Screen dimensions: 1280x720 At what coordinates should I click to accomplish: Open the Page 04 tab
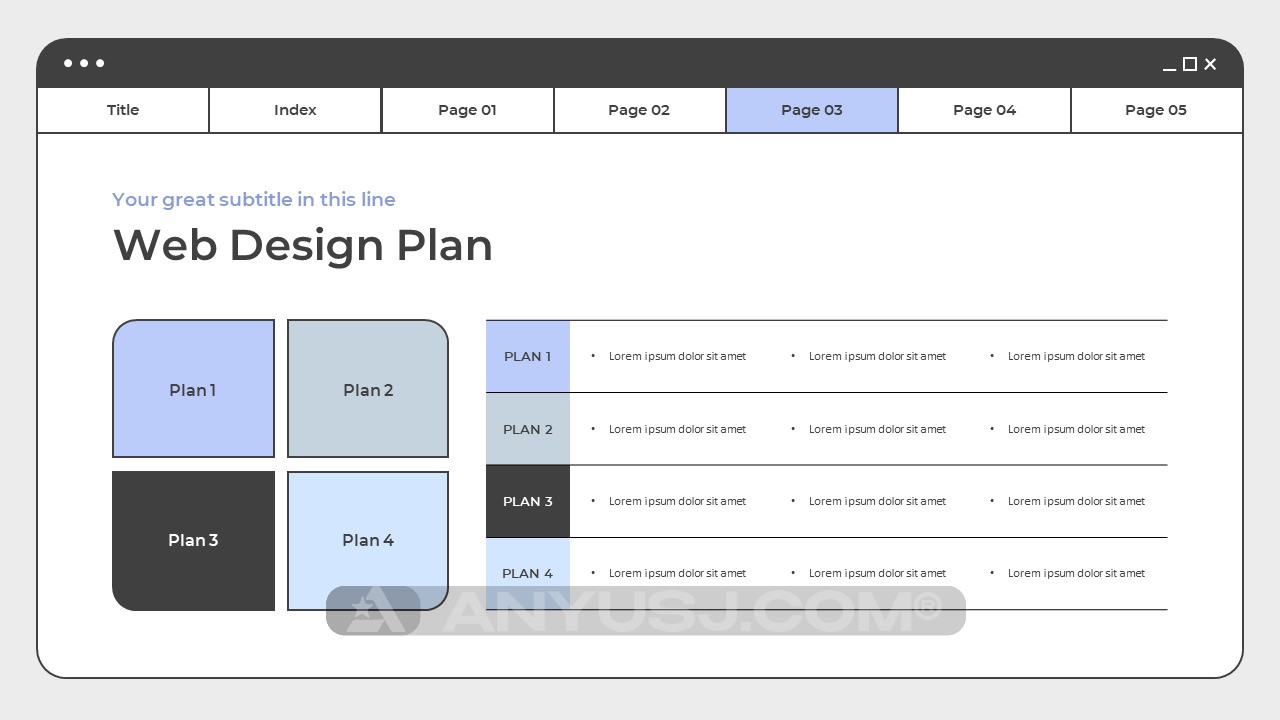(x=984, y=110)
